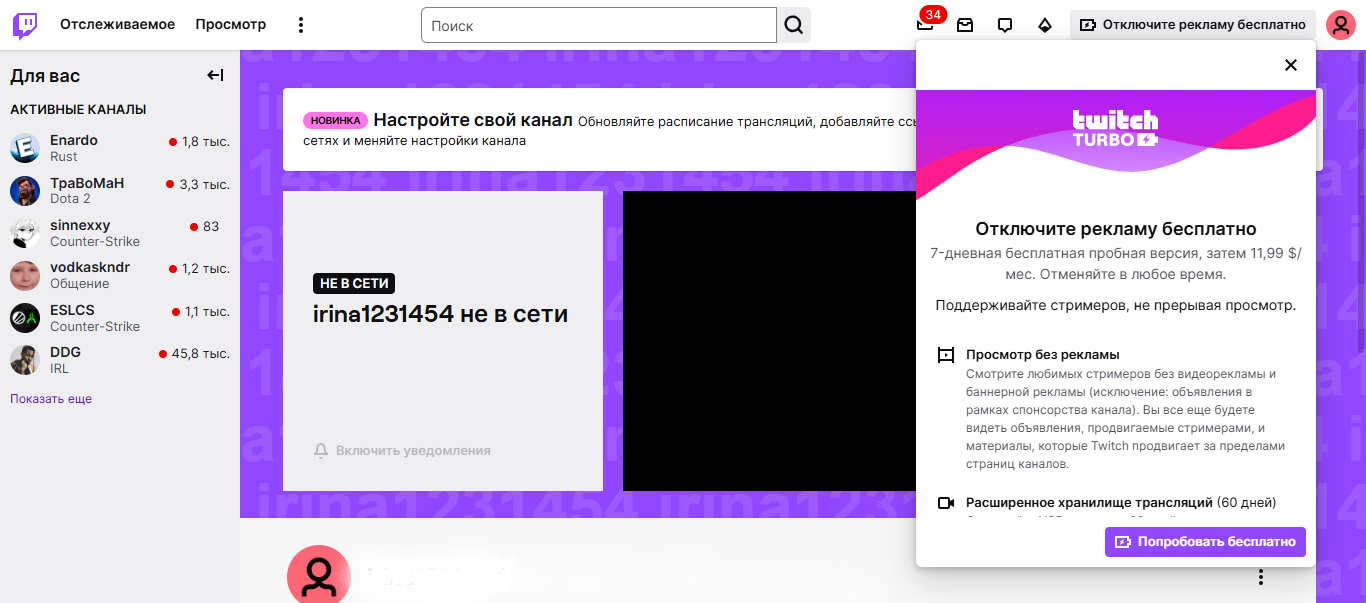Click the Twitch Turbo logo in popup

click(1115, 128)
